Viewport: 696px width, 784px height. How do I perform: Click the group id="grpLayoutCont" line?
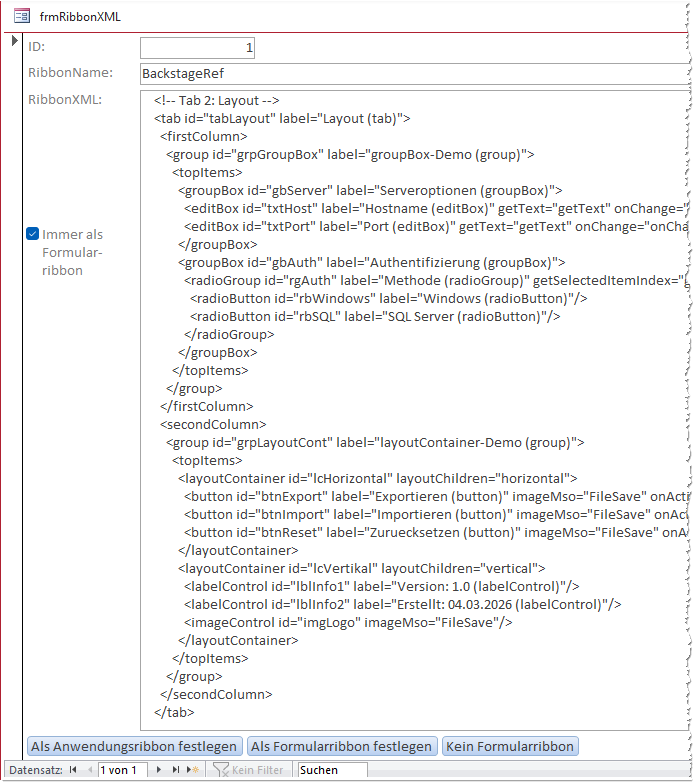tap(375, 442)
